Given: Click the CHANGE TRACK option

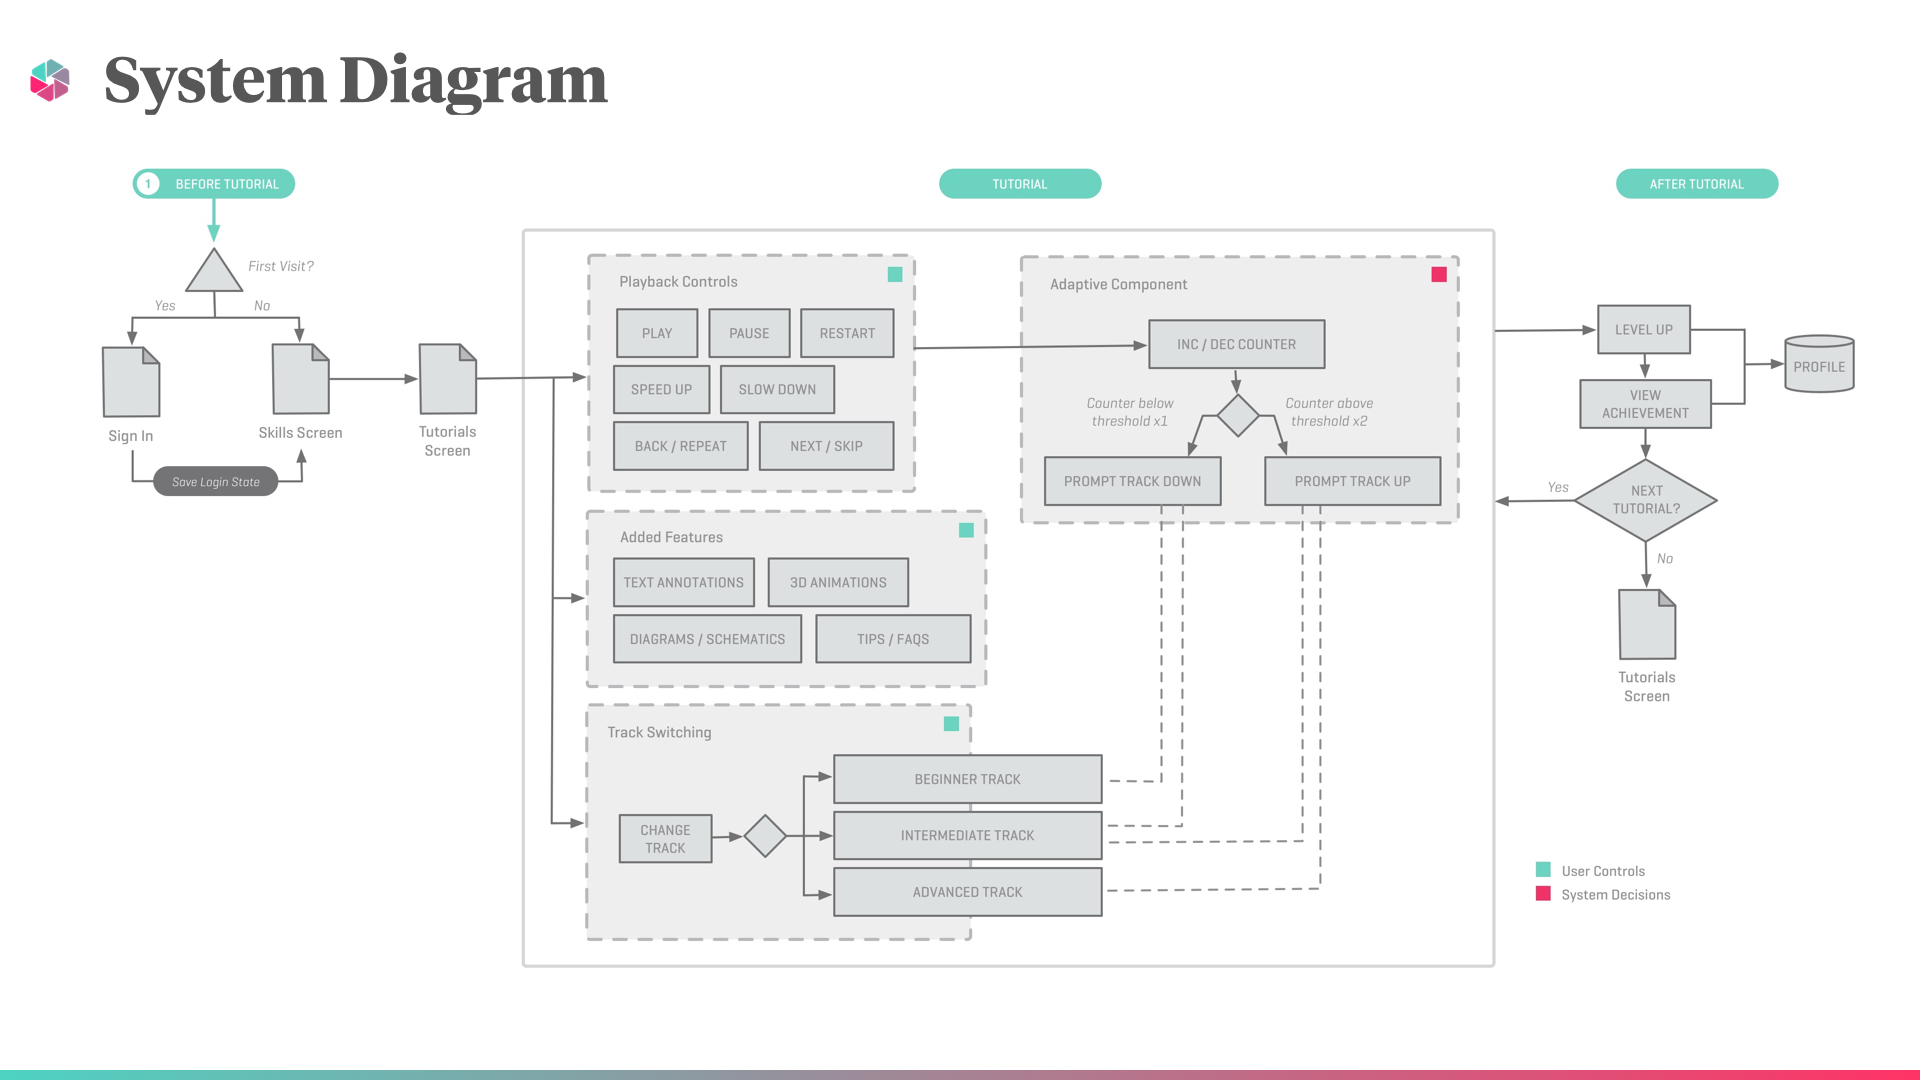Looking at the screenshot, I should coord(666,837).
